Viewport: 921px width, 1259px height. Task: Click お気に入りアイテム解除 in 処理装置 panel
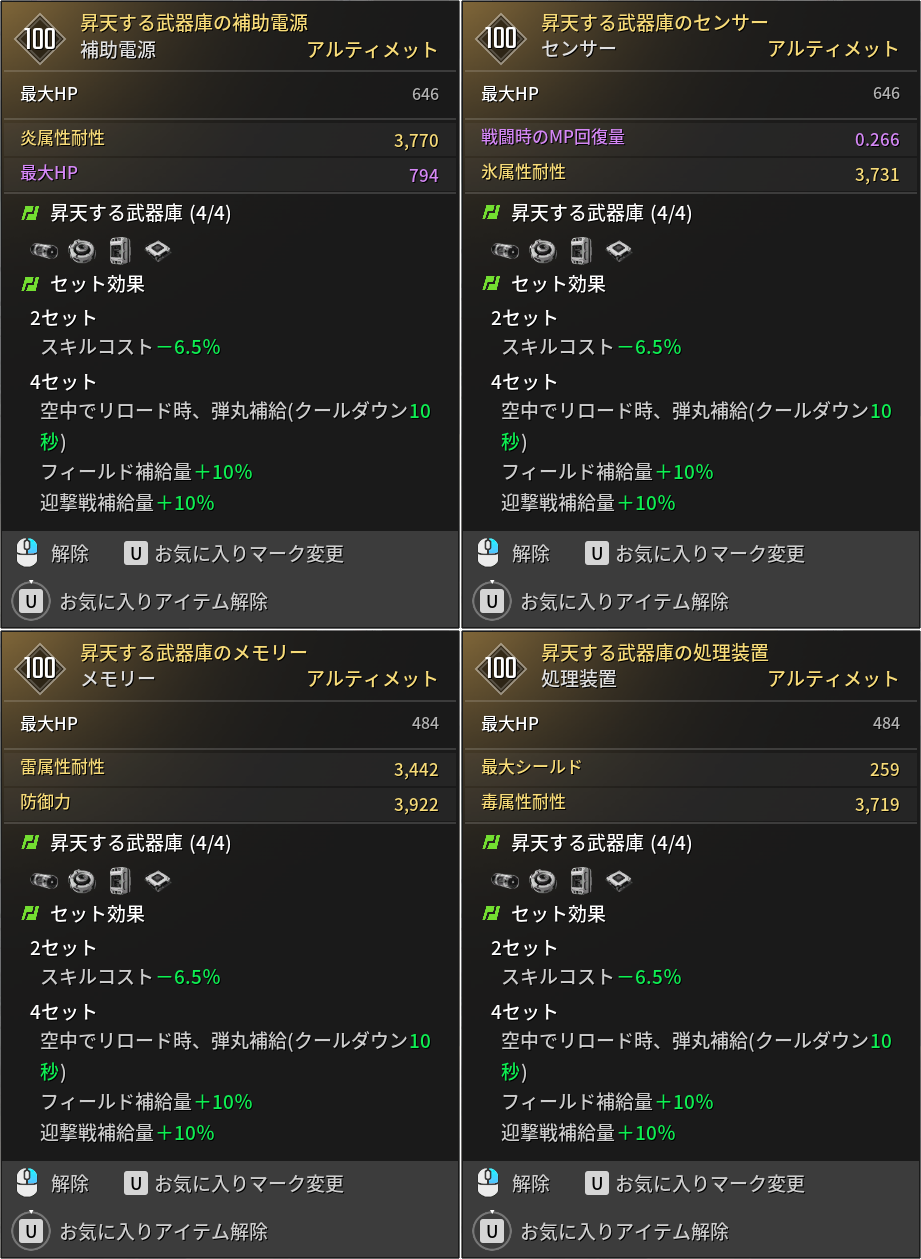pyautogui.click(x=625, y=1231)
